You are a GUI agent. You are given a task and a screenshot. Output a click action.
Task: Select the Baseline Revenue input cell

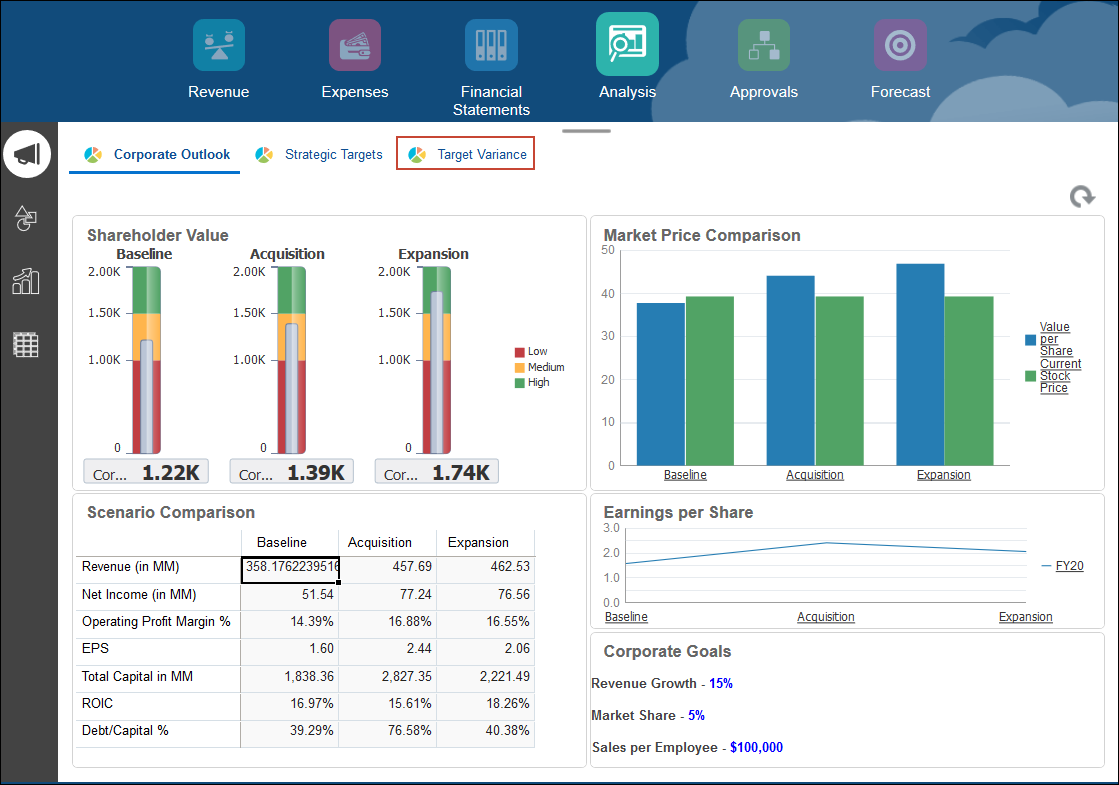point(289,569)
